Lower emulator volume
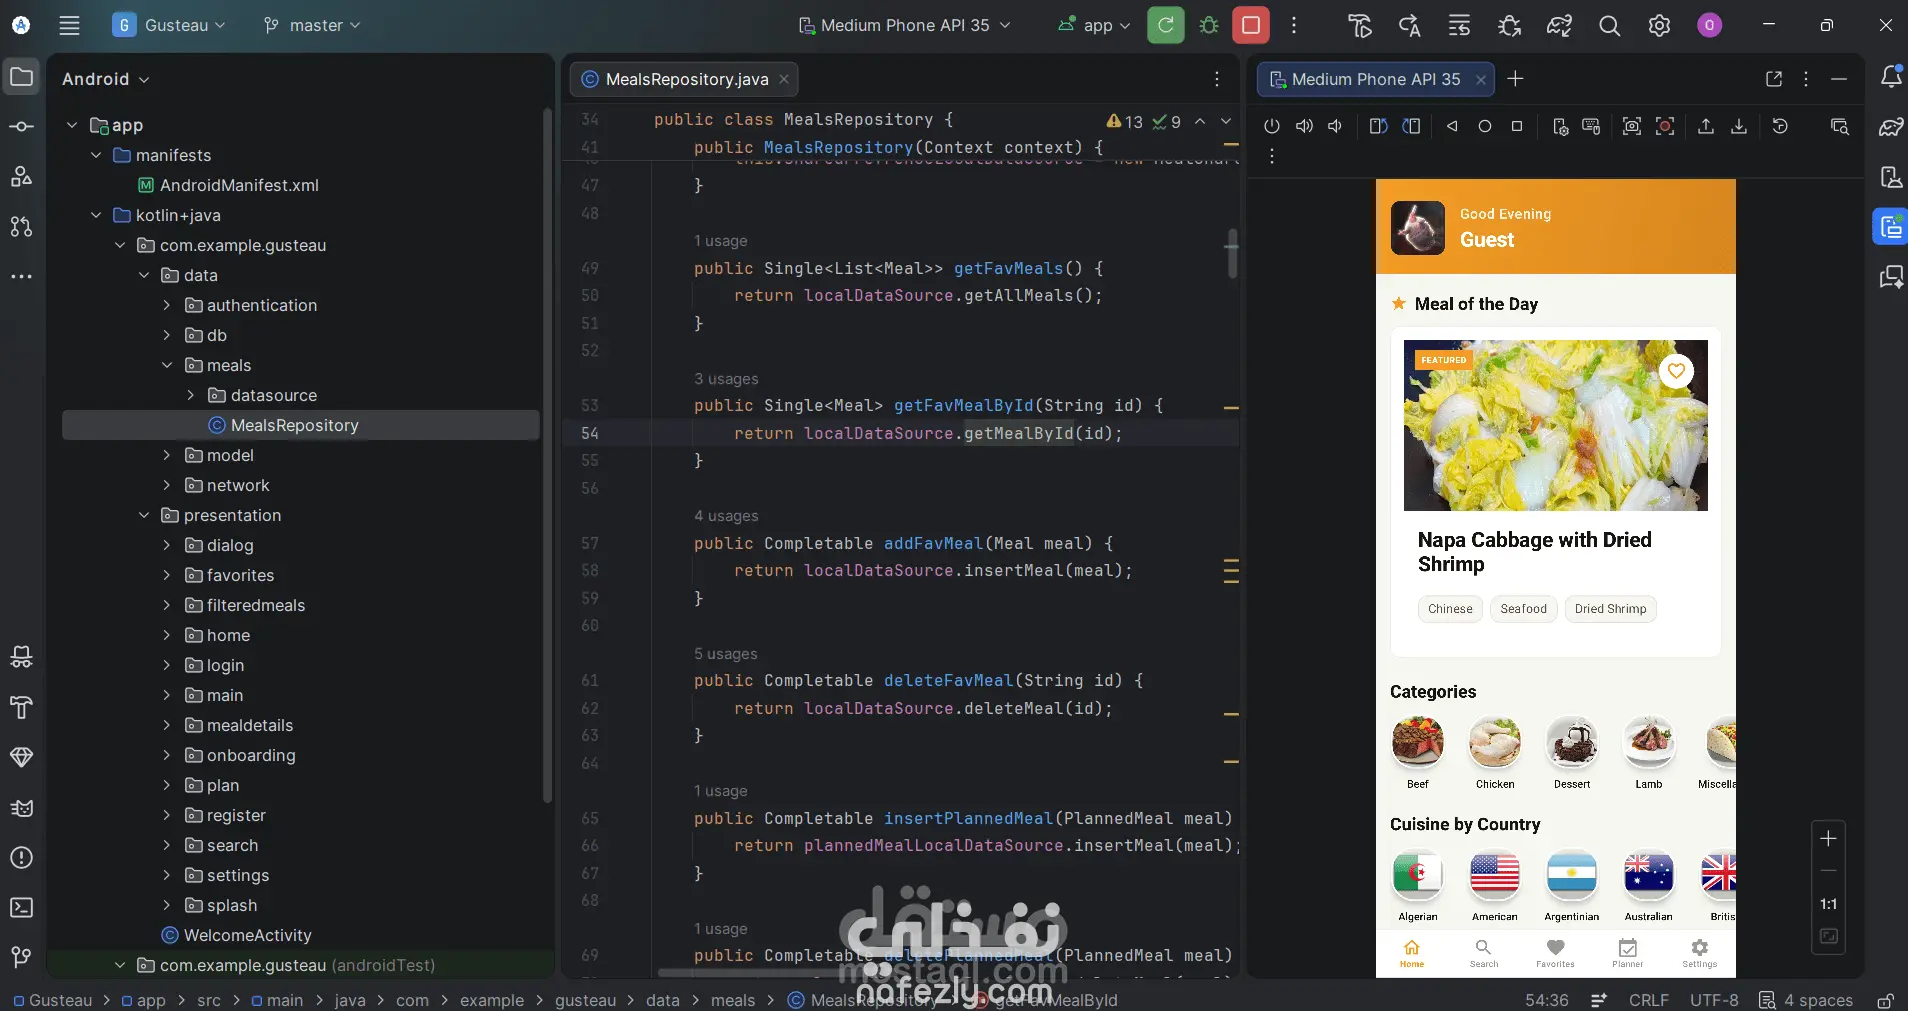 pos(1335,126)
